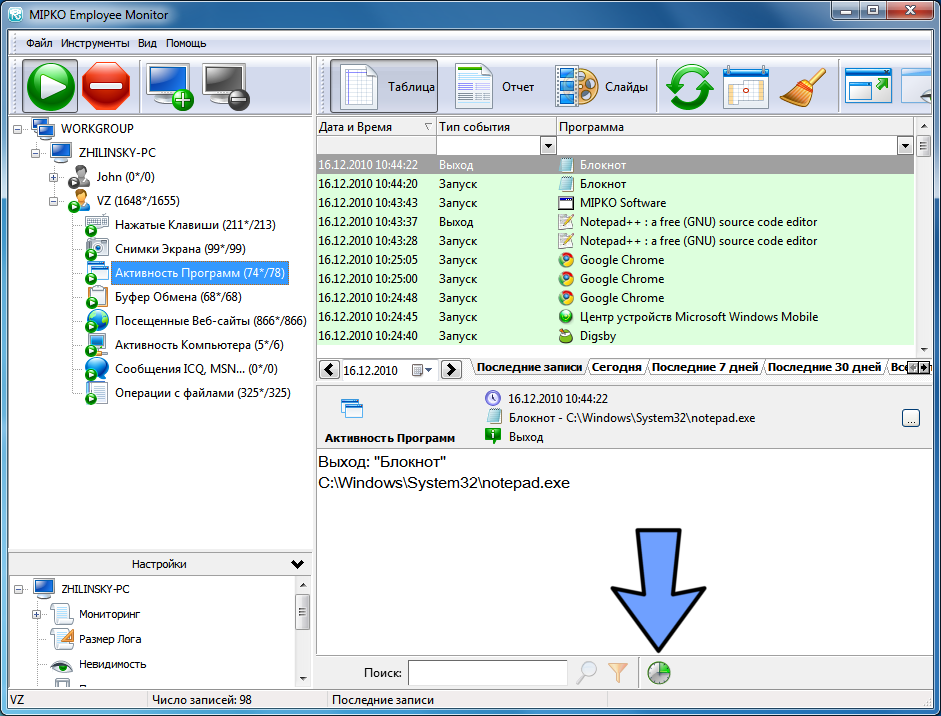This screenshot has width=941, height=716.
Task: Select the Сообщения ICQ, MSN... (0*/0) category
Action: click(x=196, y=369)
